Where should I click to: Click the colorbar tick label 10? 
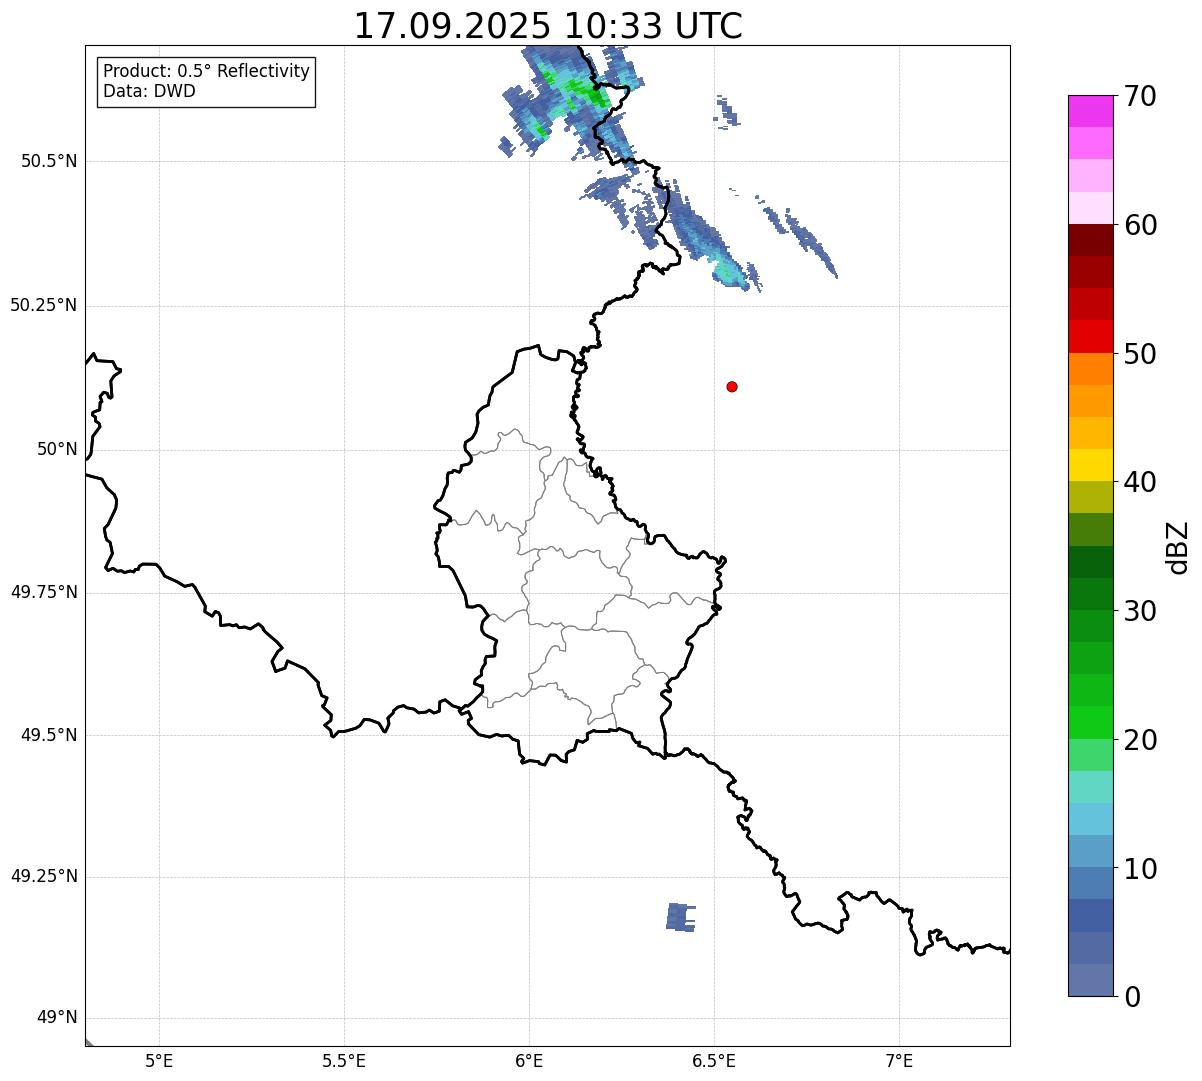click(x=1139, y=869)
